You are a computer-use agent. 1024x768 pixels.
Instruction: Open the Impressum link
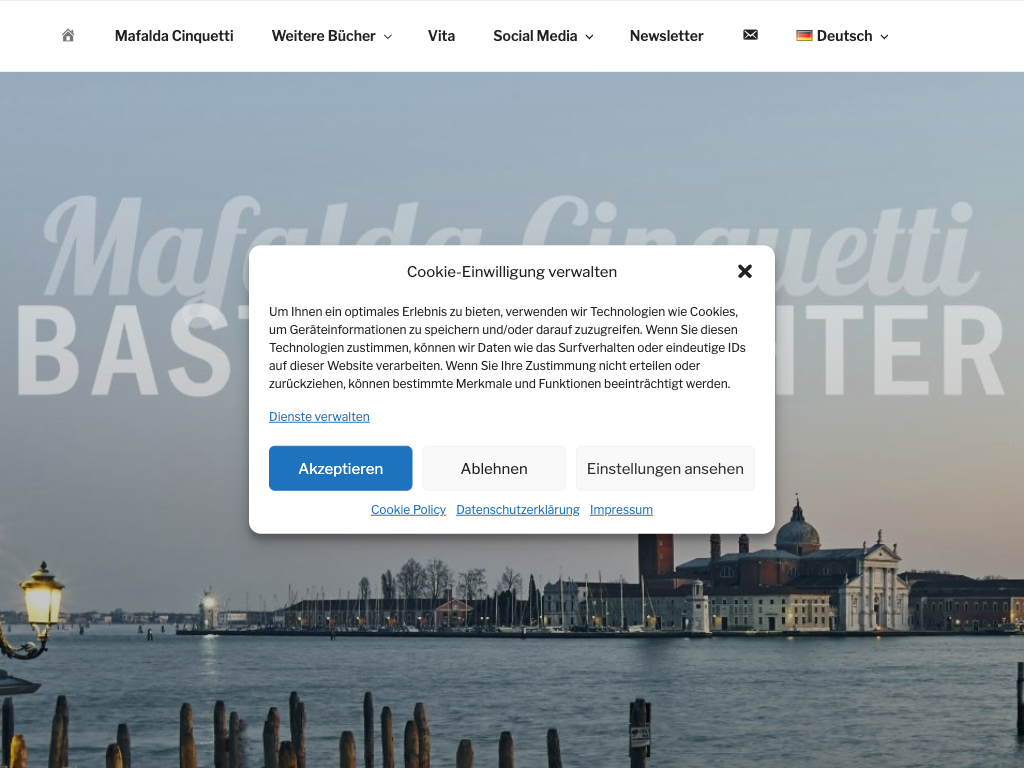coord(621,509)
